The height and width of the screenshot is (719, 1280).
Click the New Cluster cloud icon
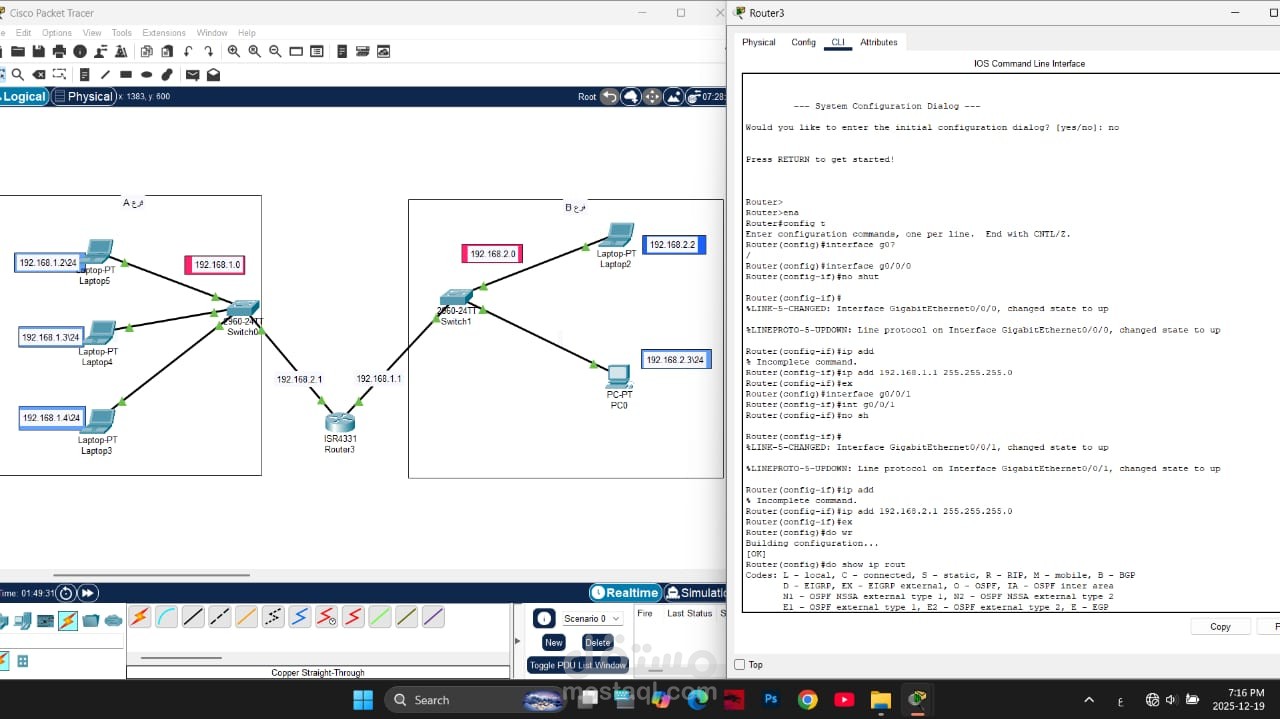(631, 97)
